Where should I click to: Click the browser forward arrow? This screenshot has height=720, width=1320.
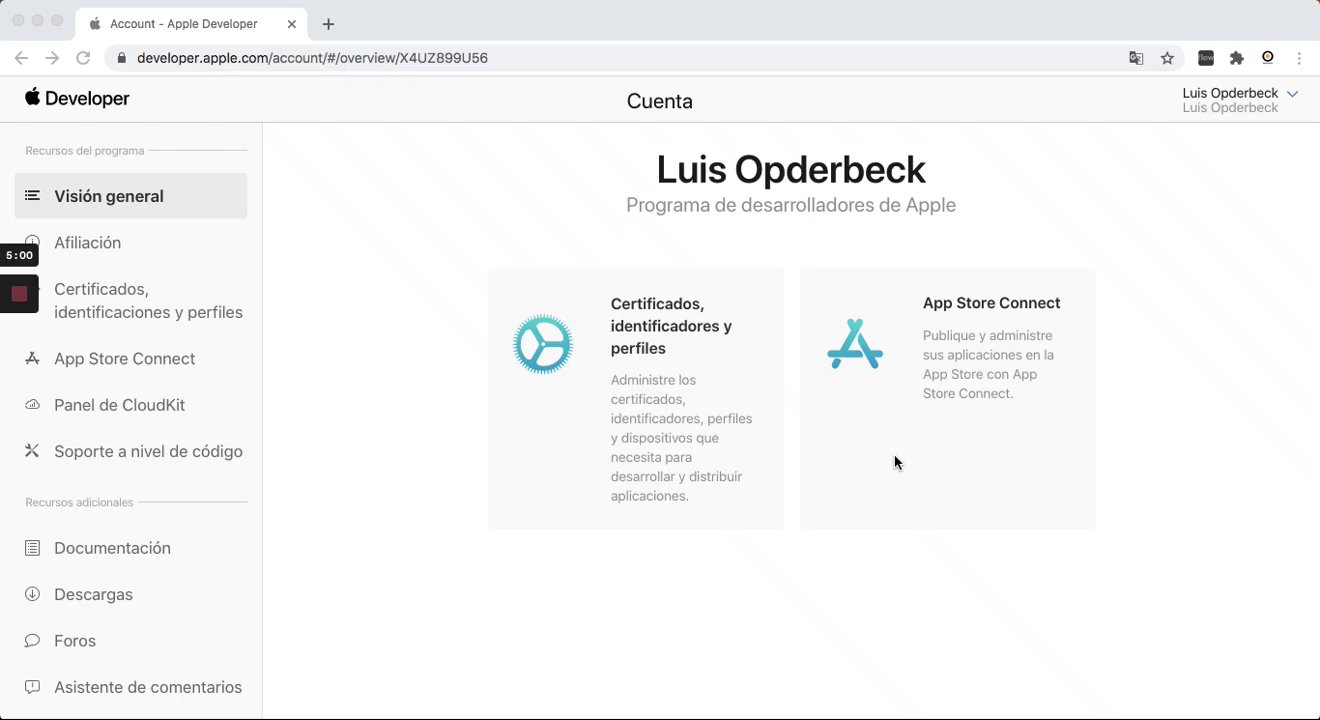(52, 58)
